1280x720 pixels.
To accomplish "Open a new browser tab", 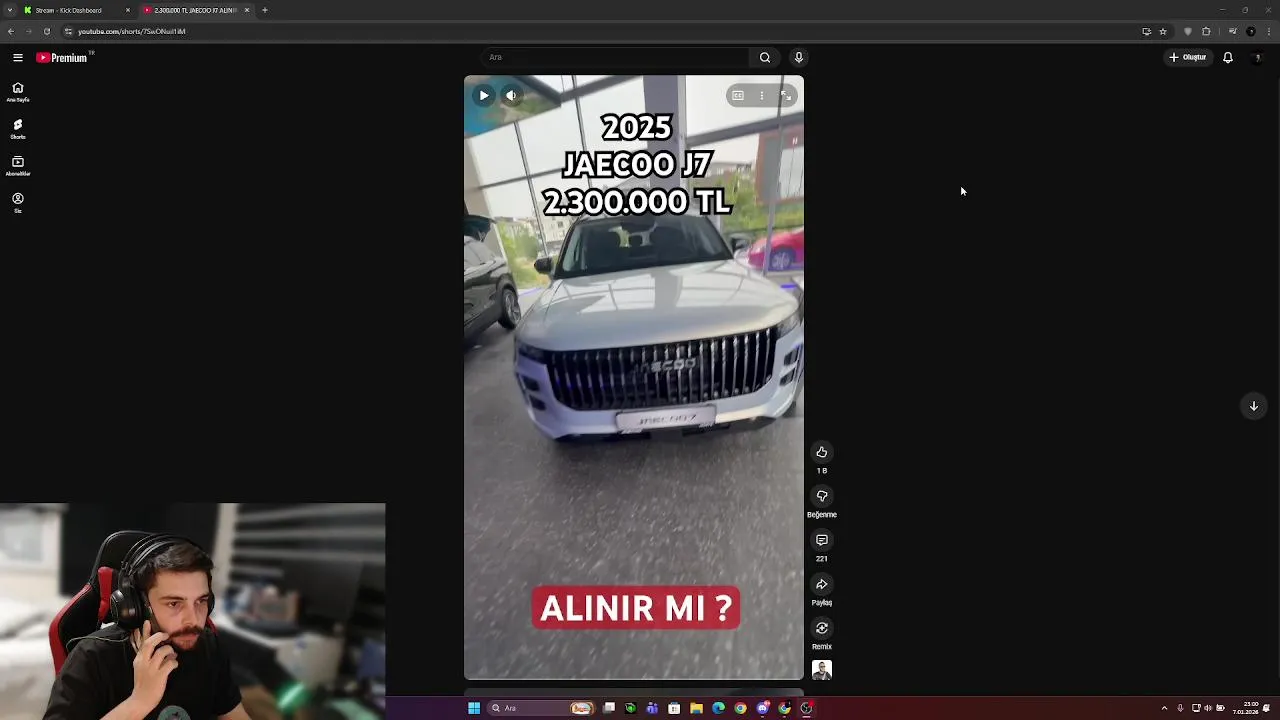I will [x=265, y=10].
